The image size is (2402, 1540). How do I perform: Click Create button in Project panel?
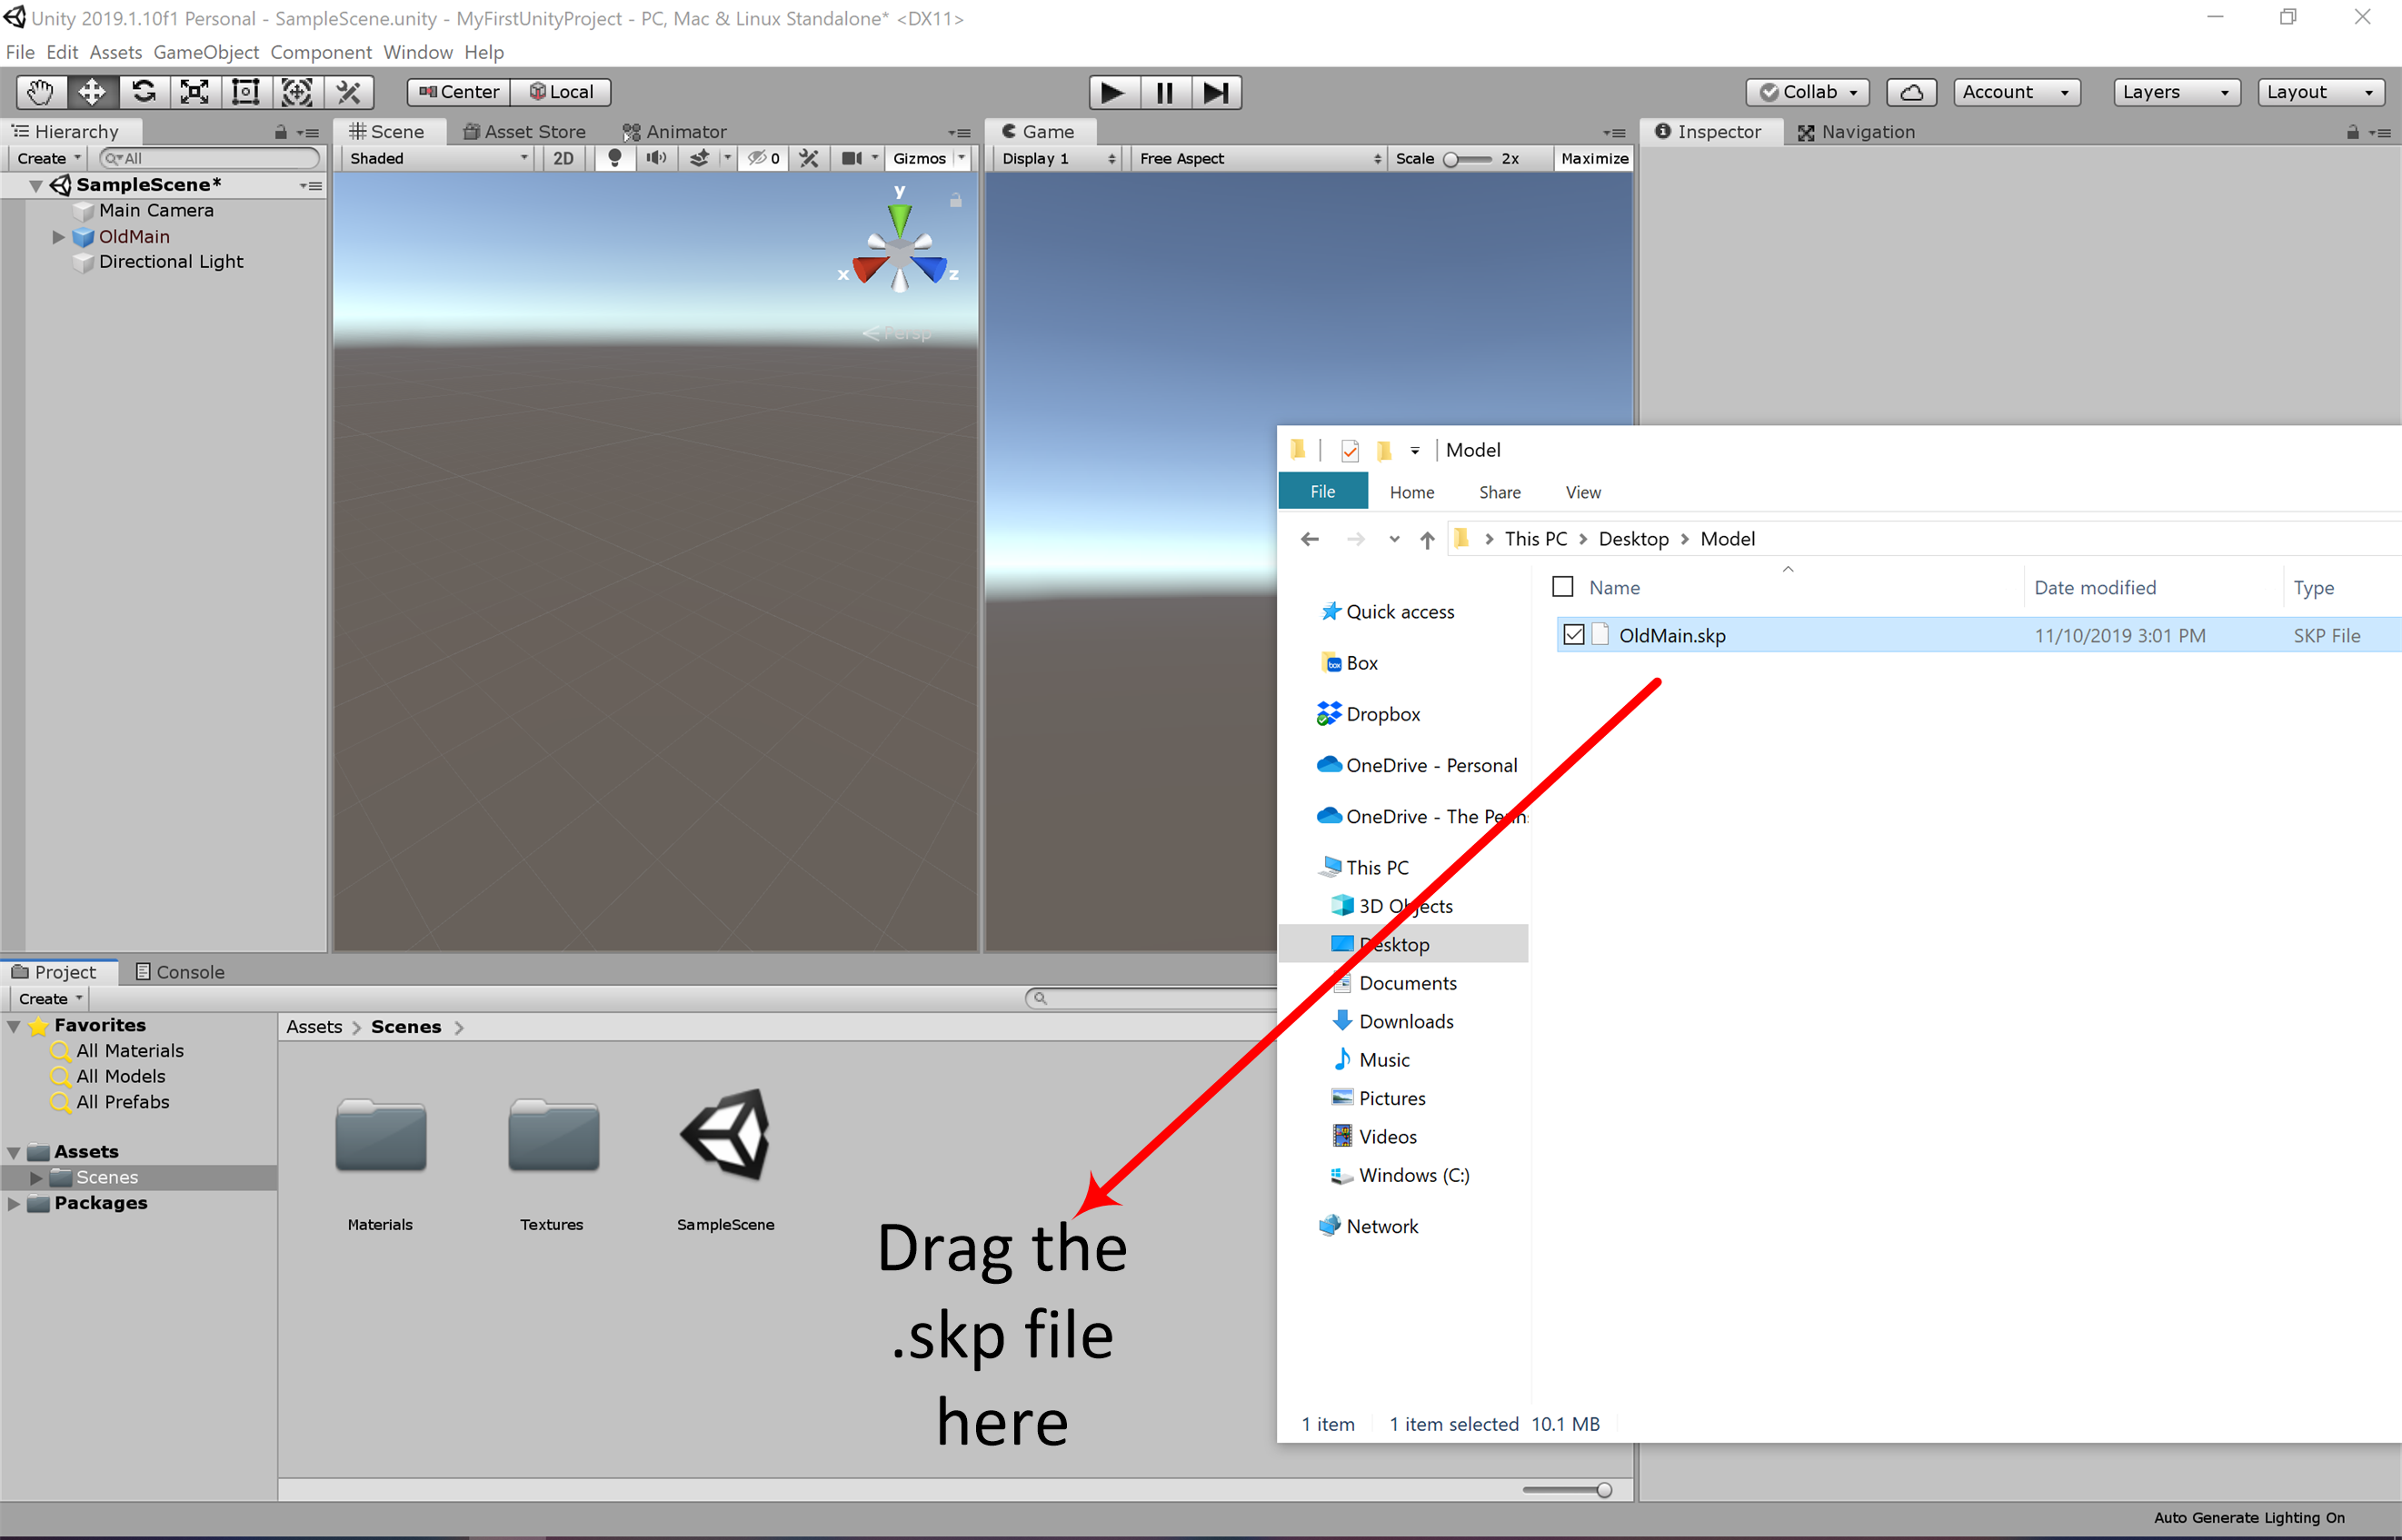tap(50, 999)
